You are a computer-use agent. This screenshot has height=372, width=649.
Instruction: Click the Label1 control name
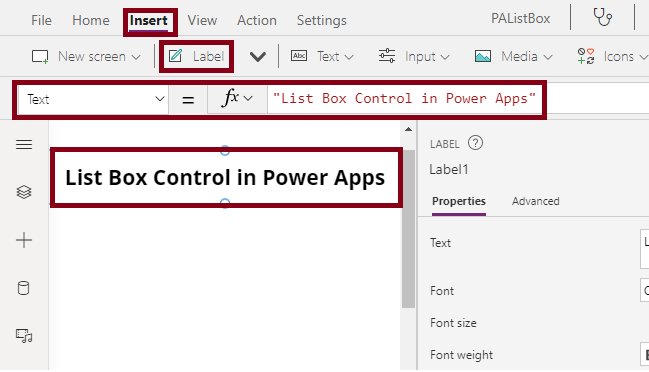449,169
